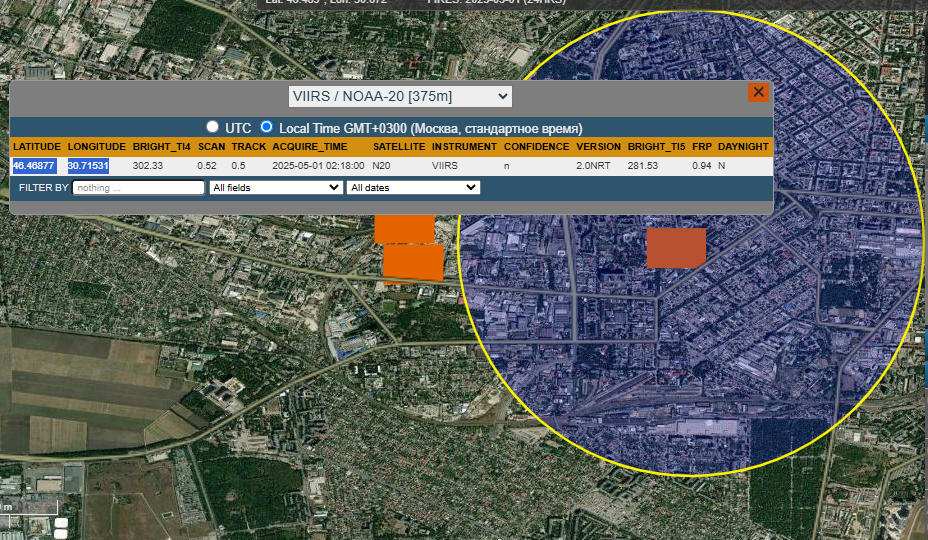
Task: Open the All fields filter dropdown
Action: 276,188
